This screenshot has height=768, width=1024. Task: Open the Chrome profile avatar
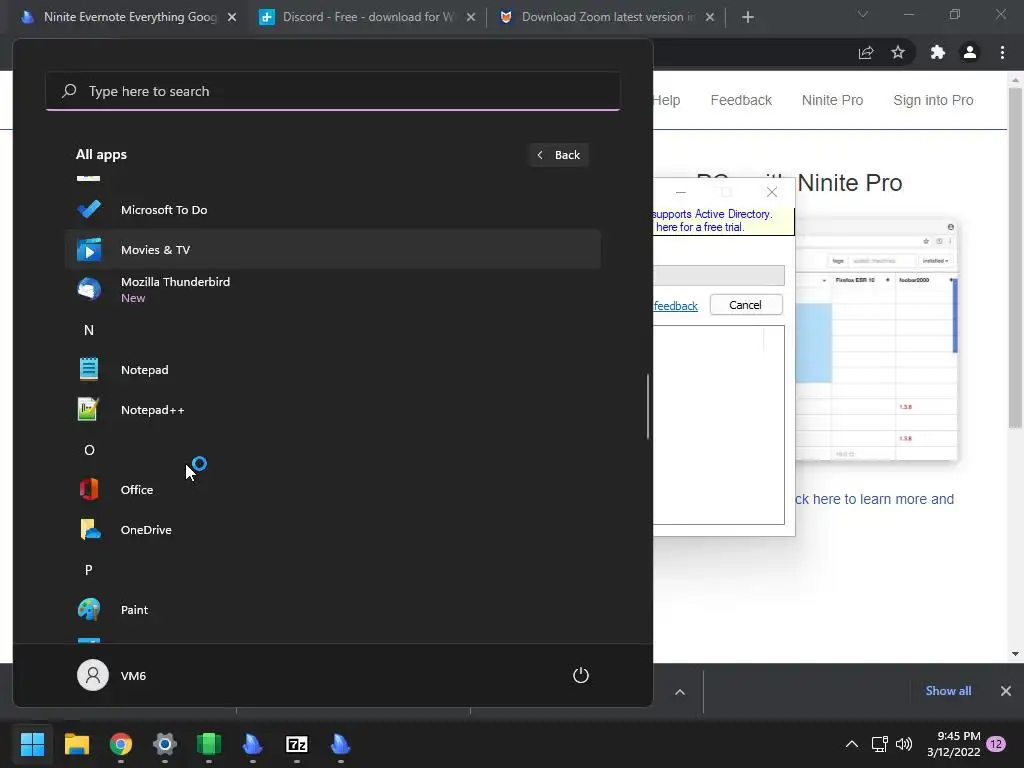coord(970,52)
